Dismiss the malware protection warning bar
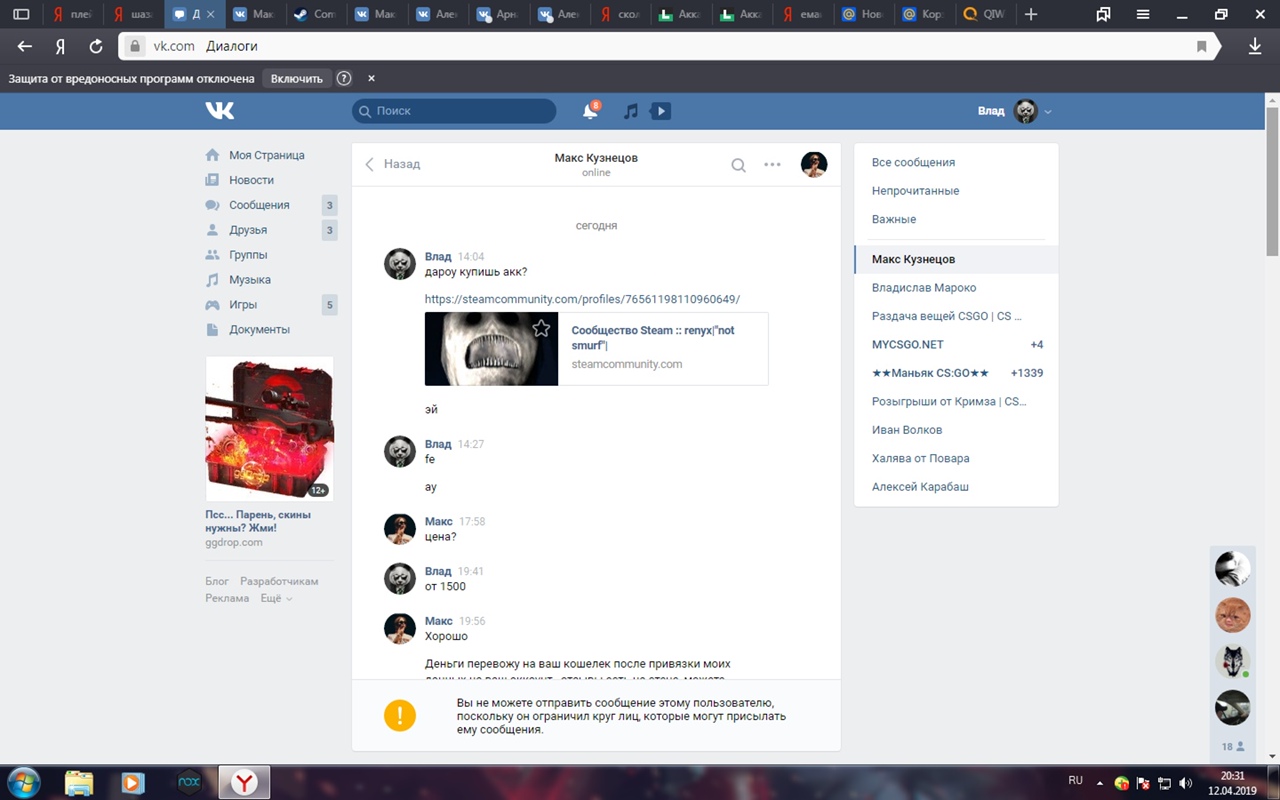This screenshot has width=1280, height=800. 371,78
